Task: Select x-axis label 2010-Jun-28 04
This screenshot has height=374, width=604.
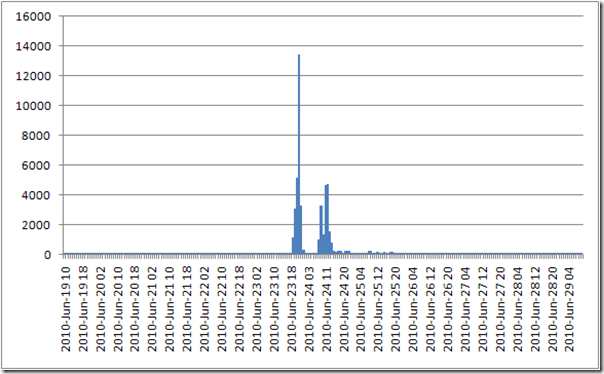Action: click(x=517, y=309)
